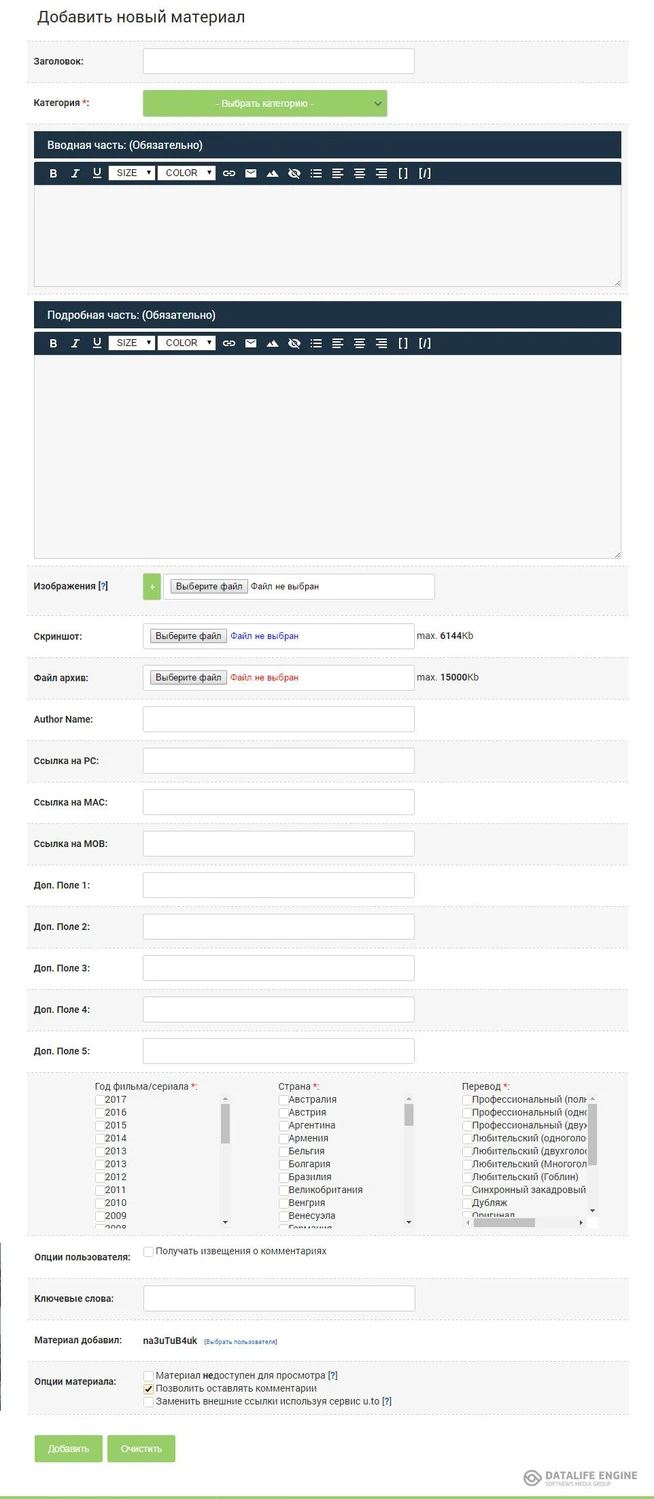Click the year list vertical scrollbar
This screenshot has height=1499, width=654.
[225, 1162]
